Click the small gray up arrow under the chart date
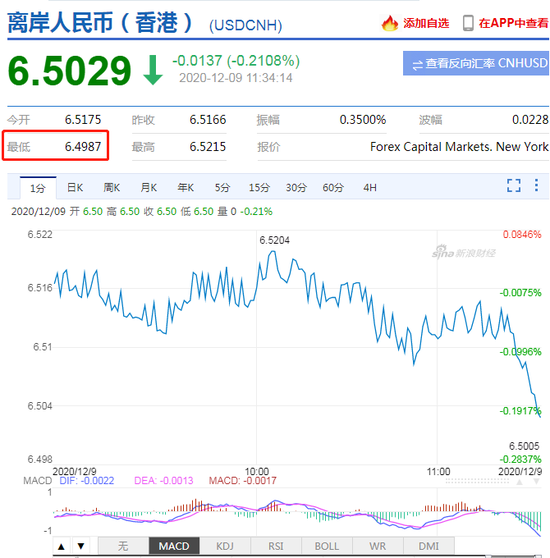This screenshot has height=558, width=550. pos(519,481)
